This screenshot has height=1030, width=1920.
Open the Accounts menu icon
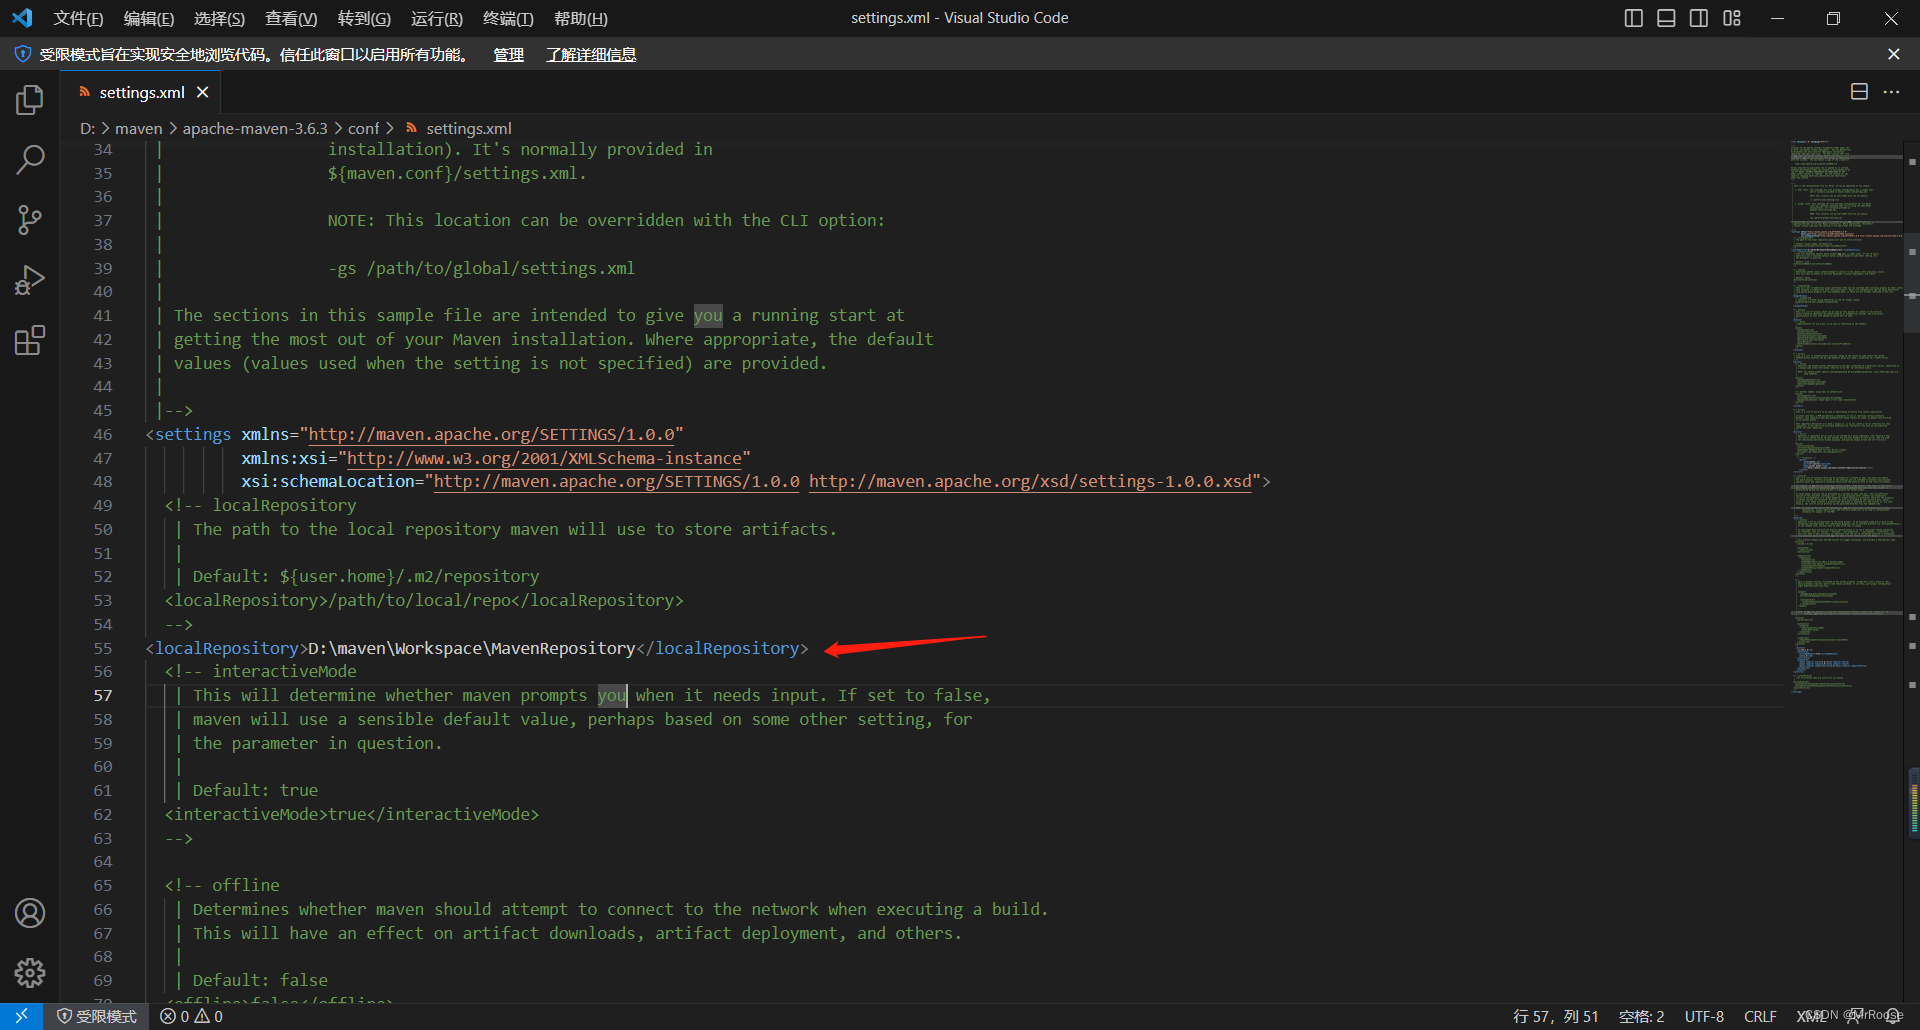(x=30, y=913)
